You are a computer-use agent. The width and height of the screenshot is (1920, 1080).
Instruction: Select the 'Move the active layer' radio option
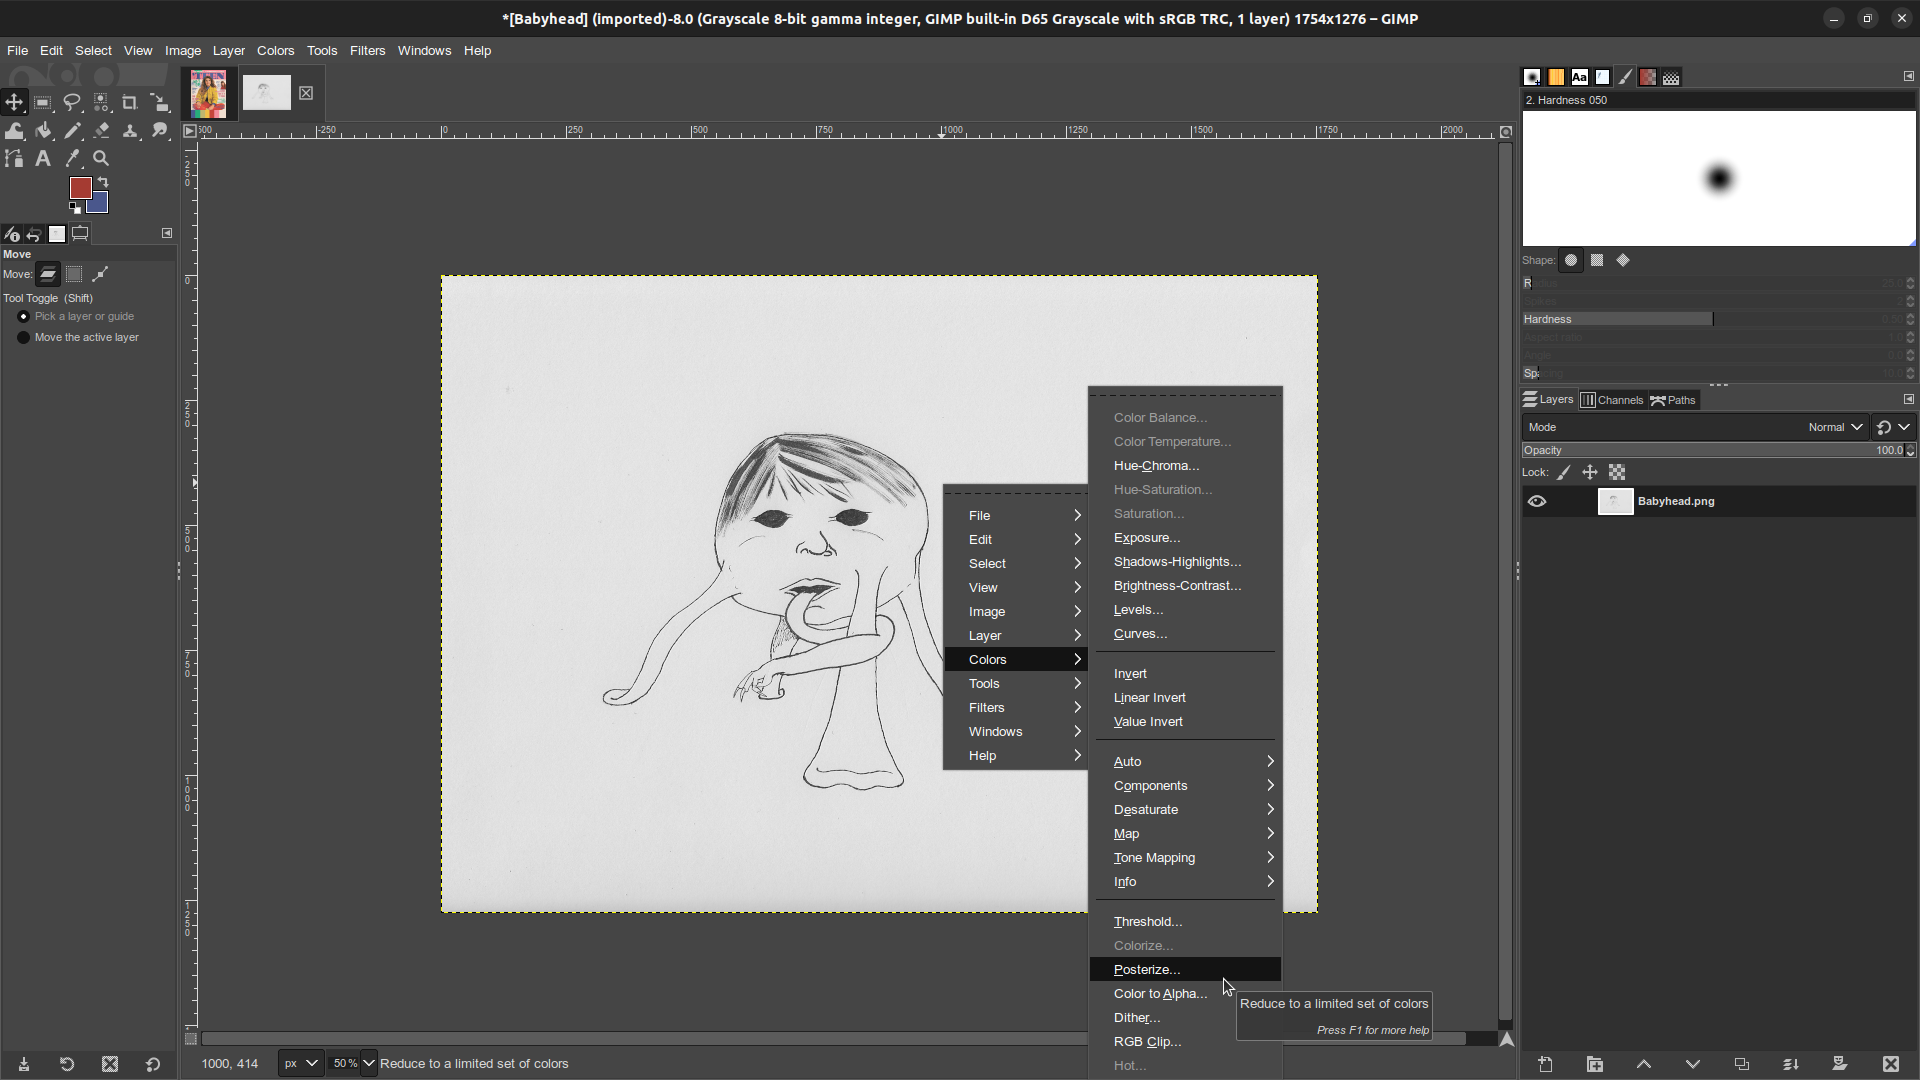pyautogui.click(x=24, y=338)
